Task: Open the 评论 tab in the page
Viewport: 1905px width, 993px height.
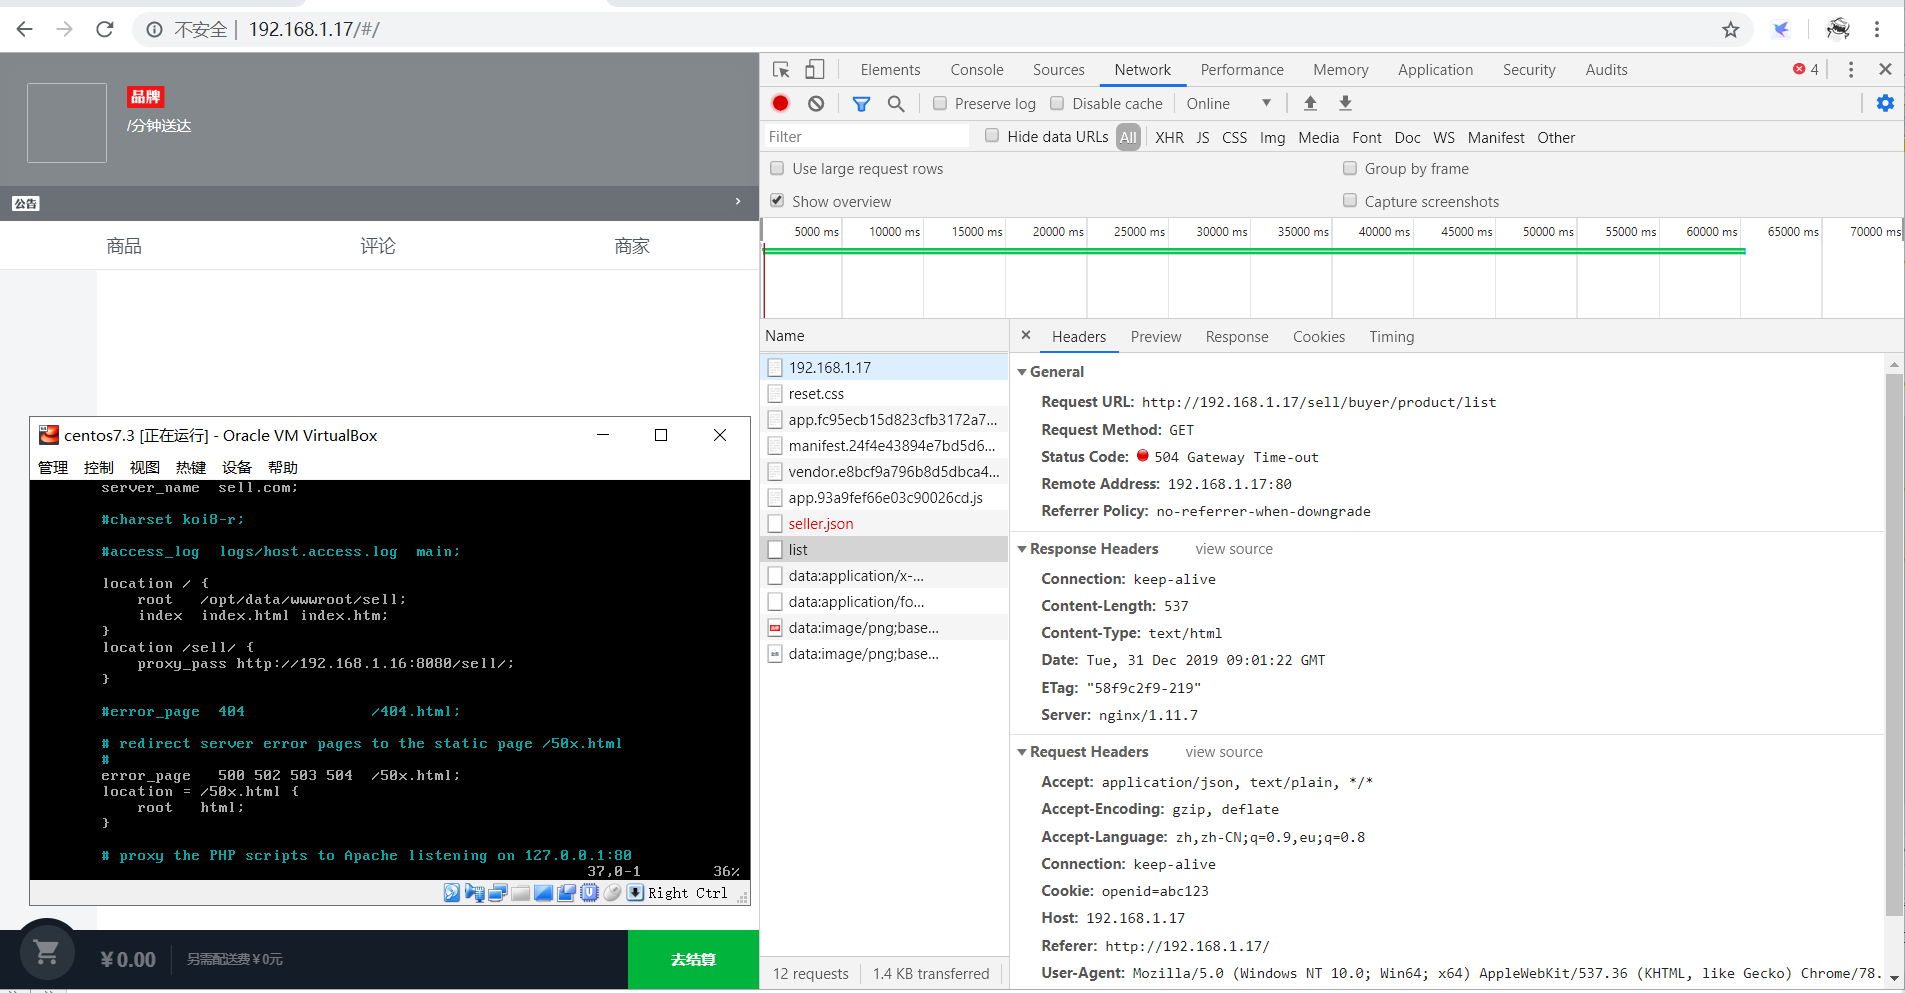Action: pos(378,246)
